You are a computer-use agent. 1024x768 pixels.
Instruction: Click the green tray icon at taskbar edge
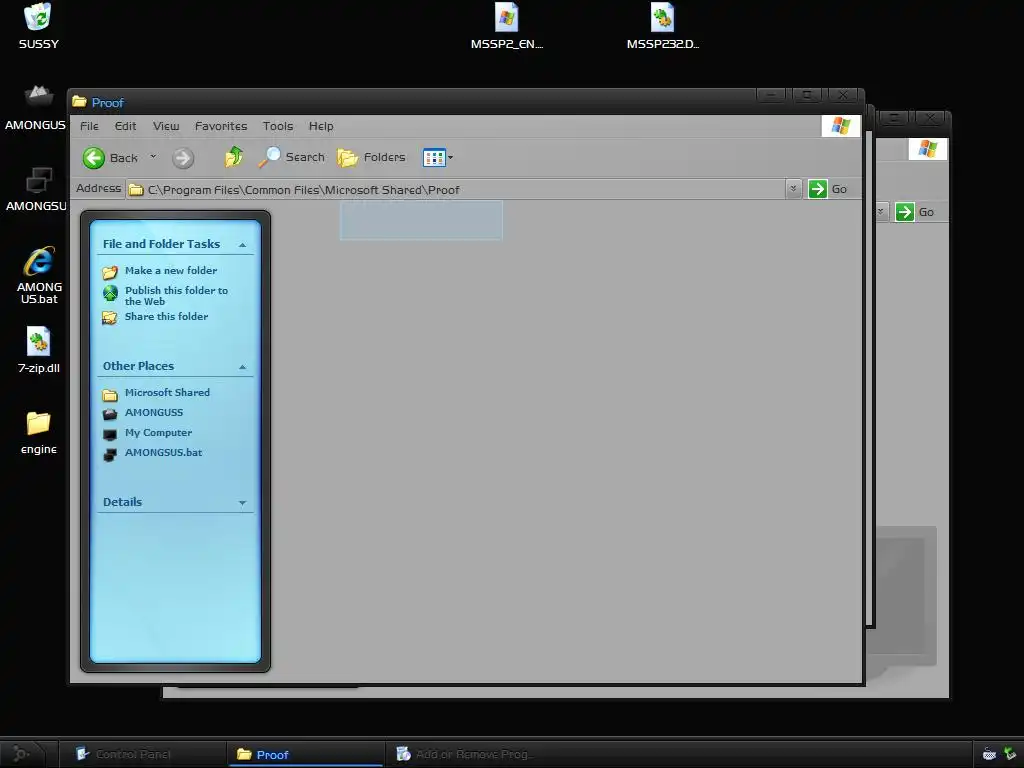pos(1010,754)
